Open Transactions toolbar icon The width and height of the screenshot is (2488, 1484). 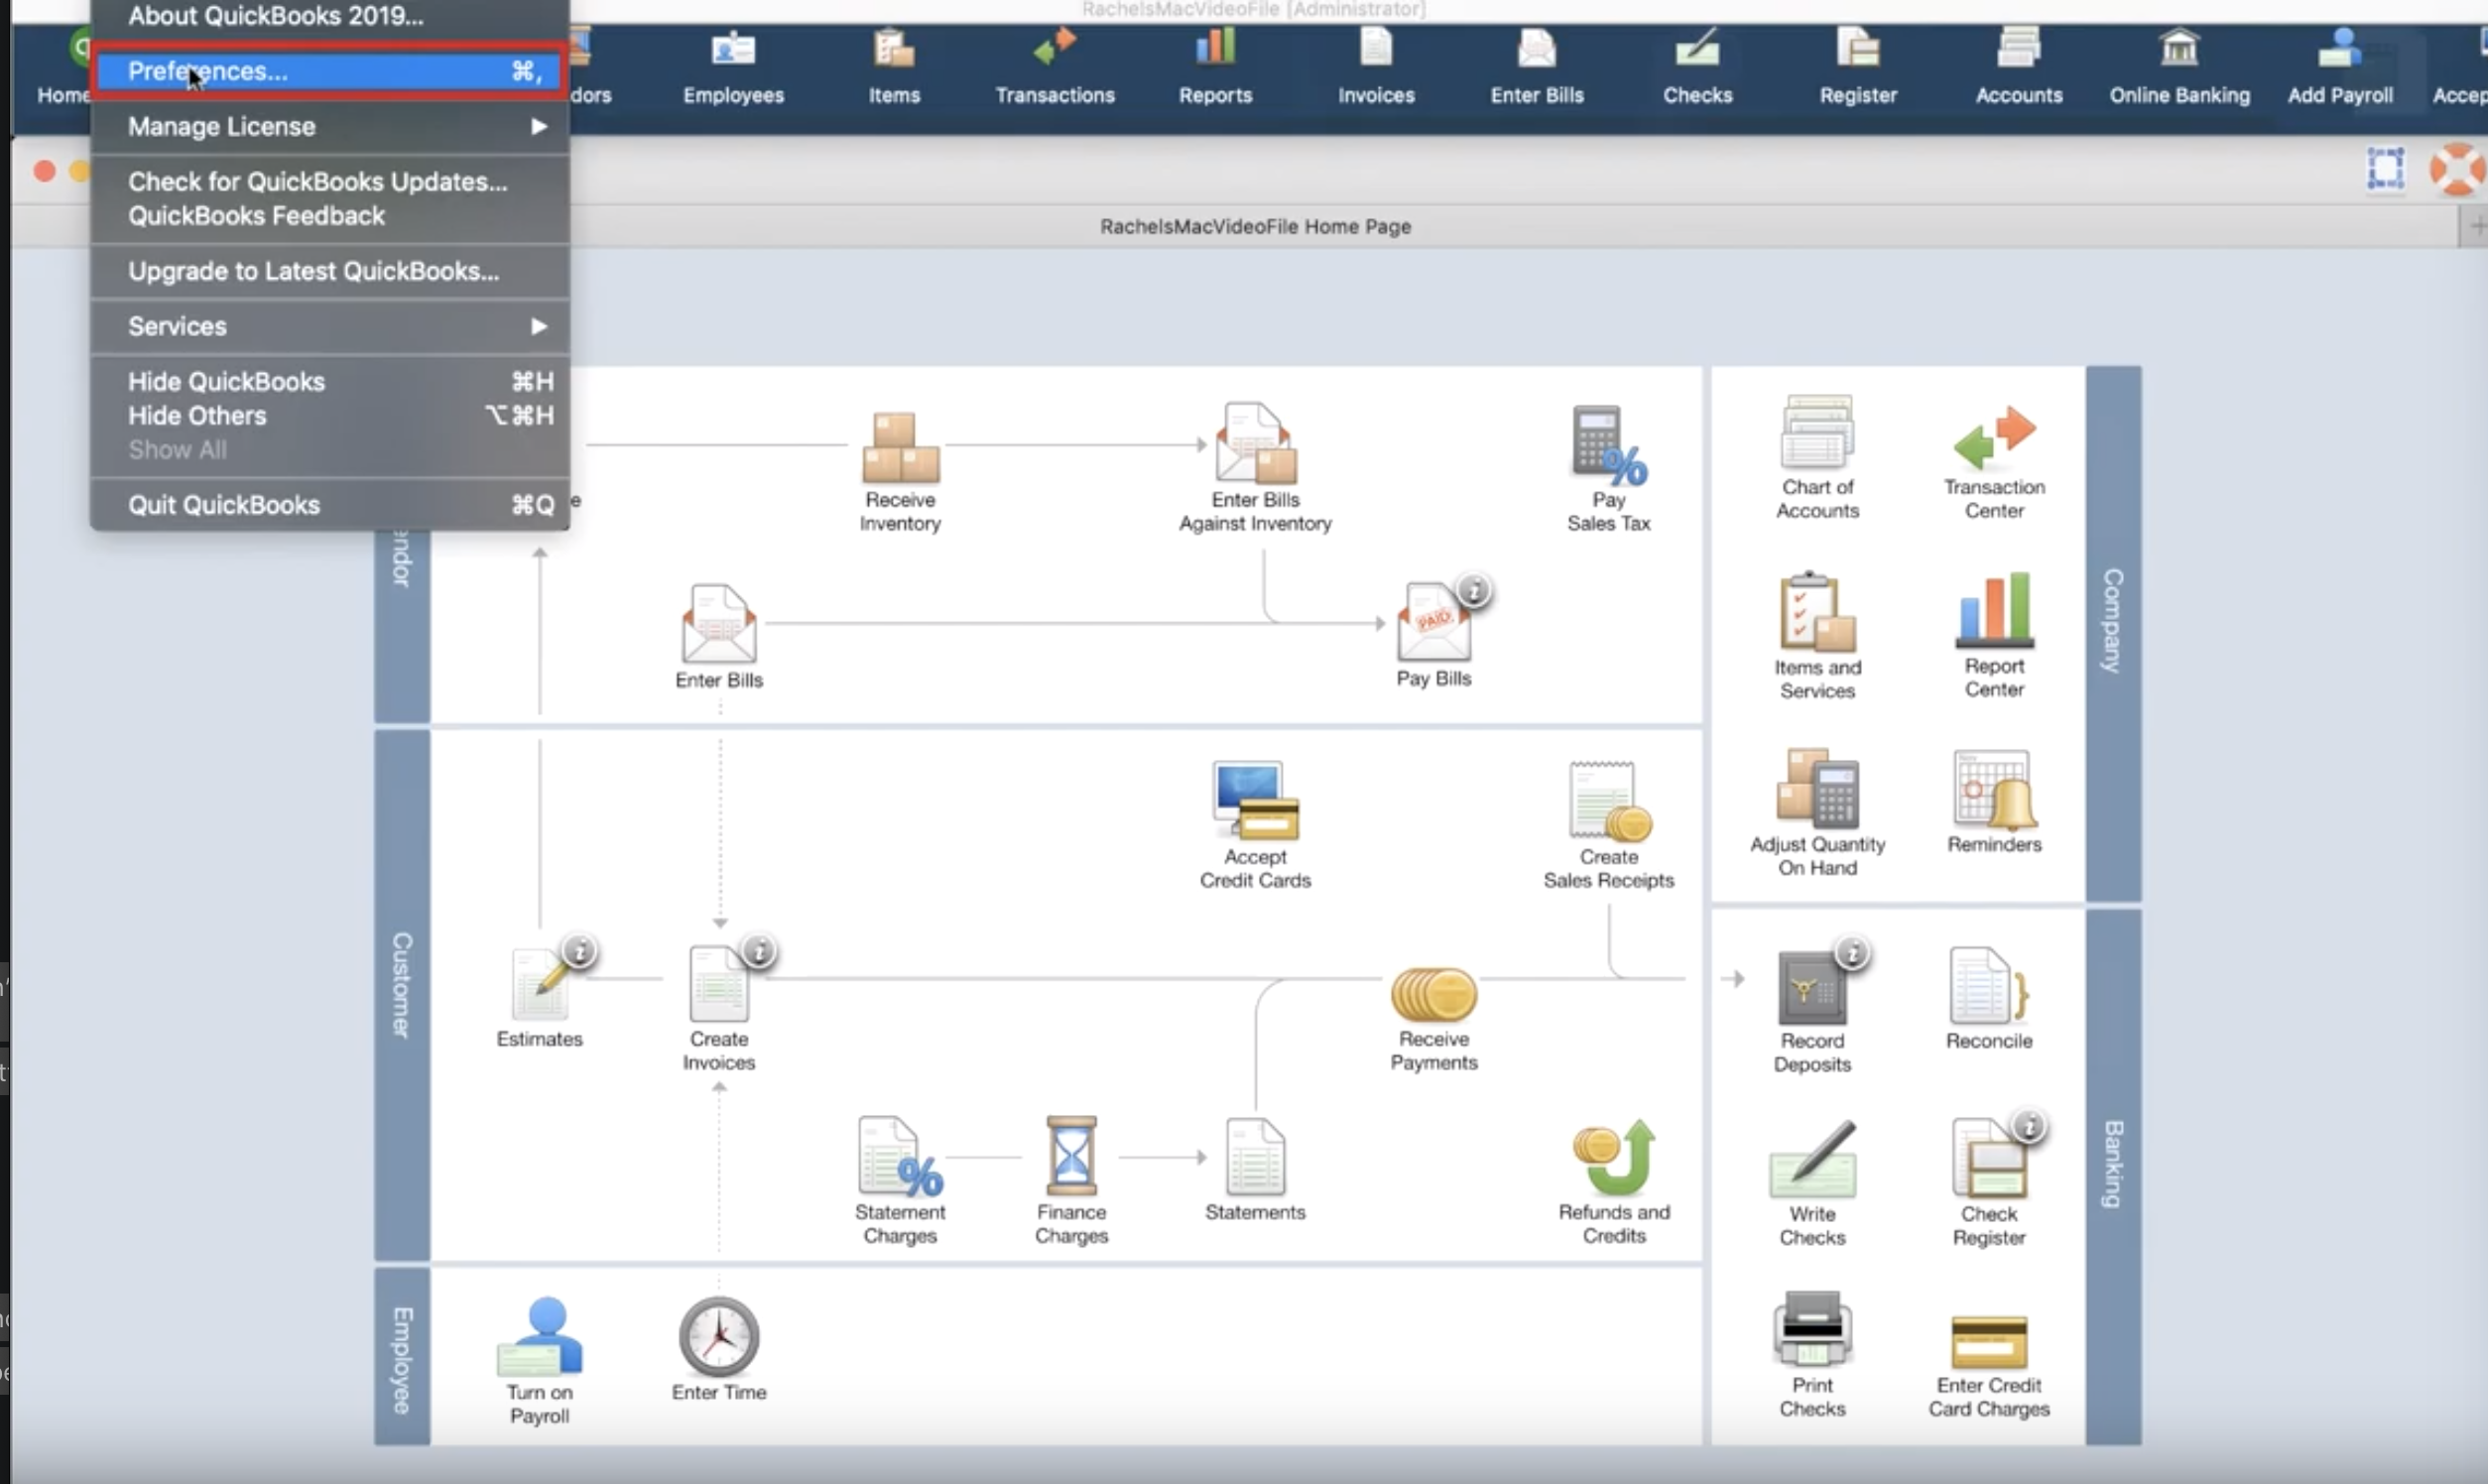click(x=1055, y=68)
